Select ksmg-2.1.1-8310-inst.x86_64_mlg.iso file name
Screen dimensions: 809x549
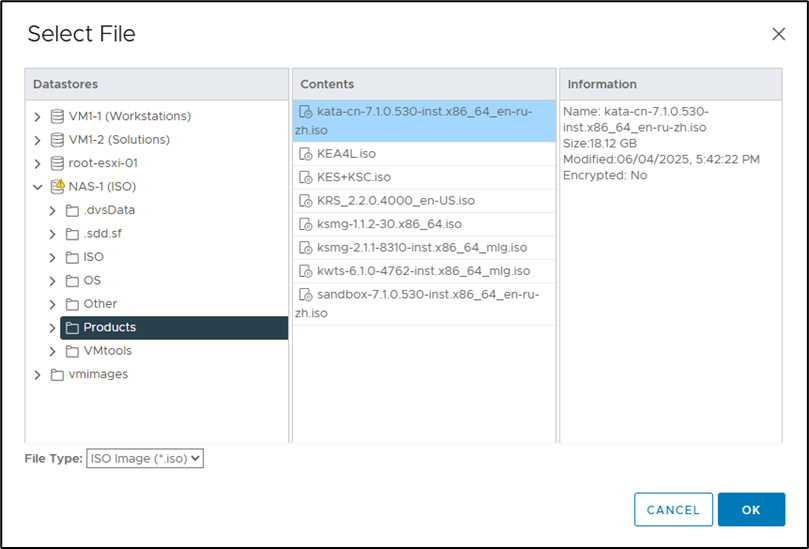point(422,248)
